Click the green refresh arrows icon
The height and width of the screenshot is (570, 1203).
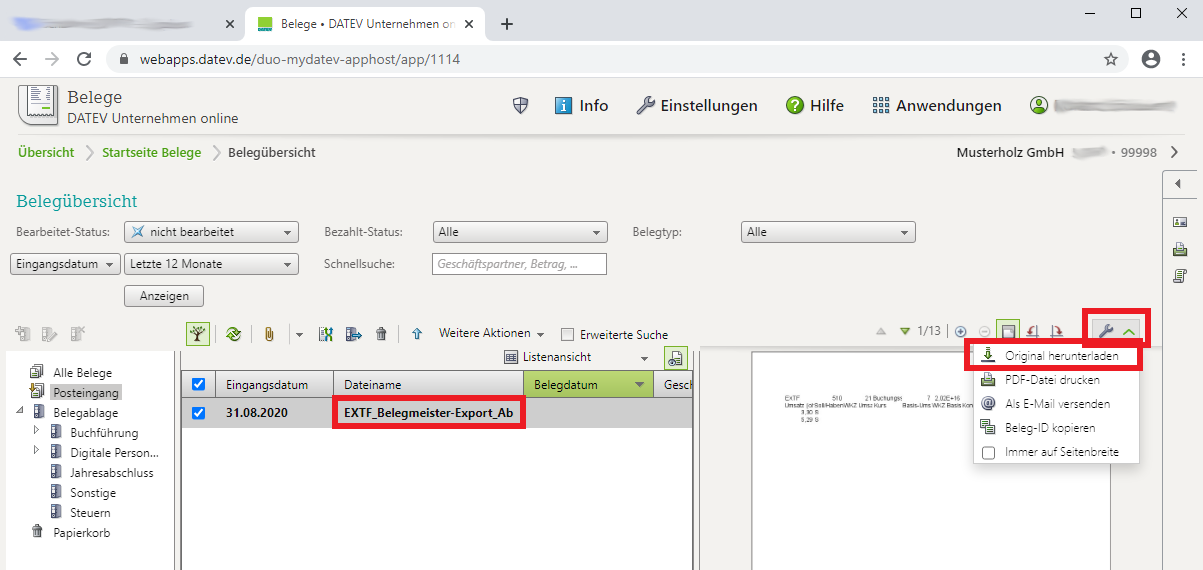(x=234, y=334)
